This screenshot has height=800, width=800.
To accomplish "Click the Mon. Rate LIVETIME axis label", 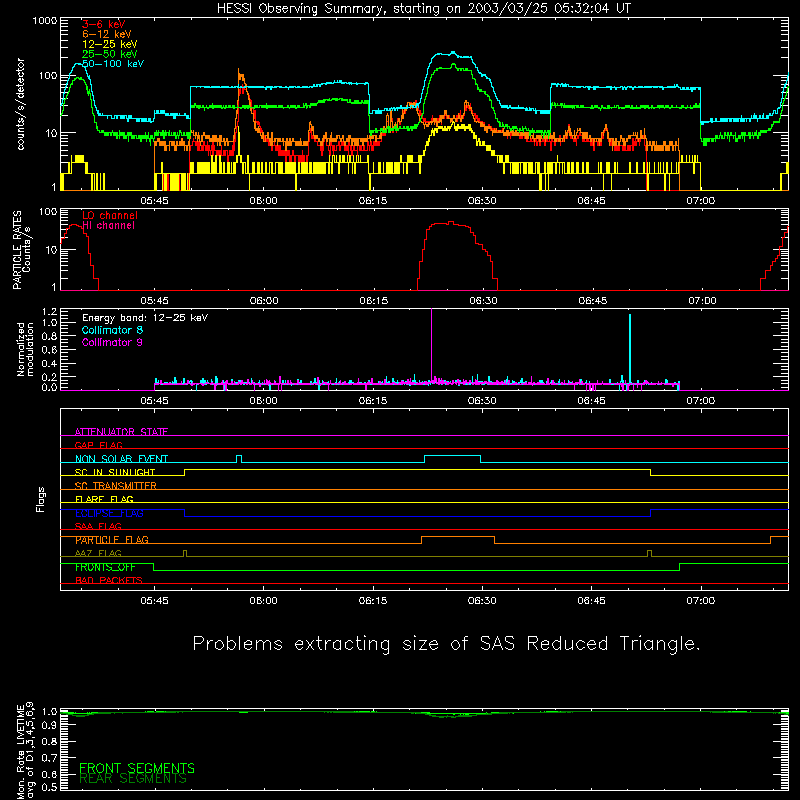I will click(26, 751).
